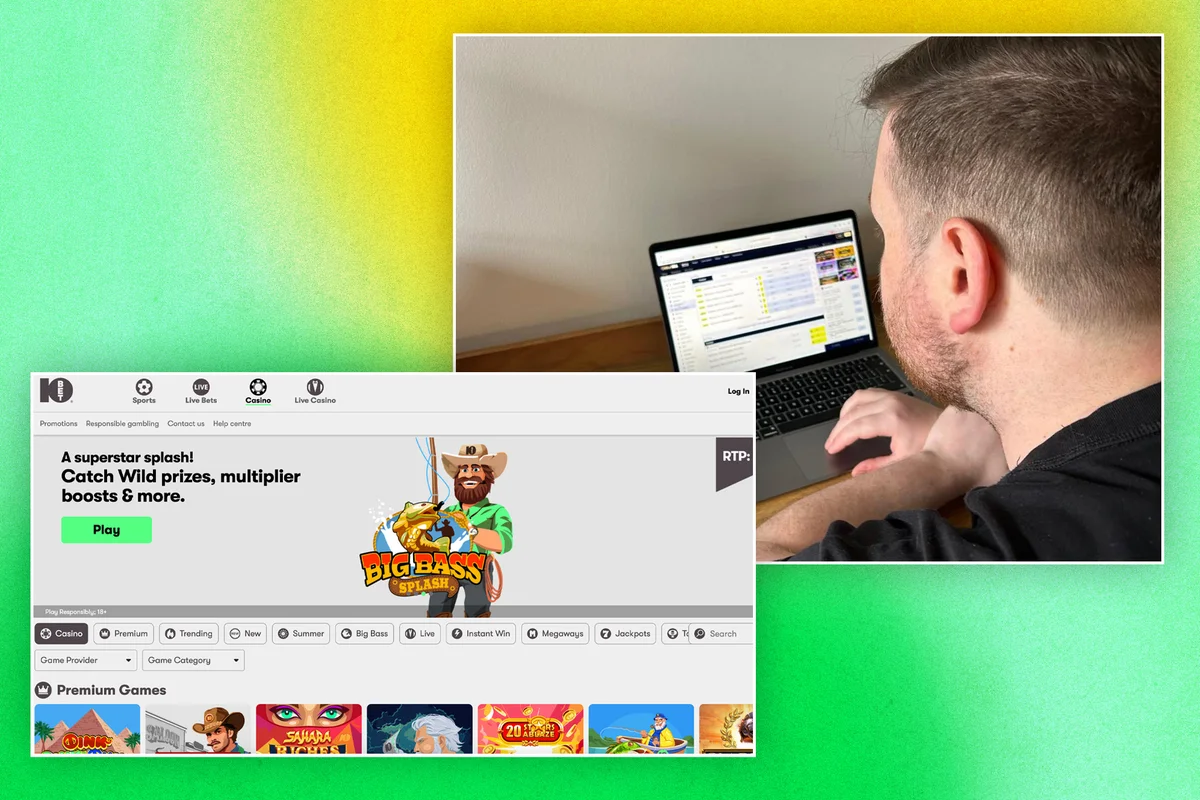Show Instant Win games
The image size is (1200, 800).
point(481,633)
